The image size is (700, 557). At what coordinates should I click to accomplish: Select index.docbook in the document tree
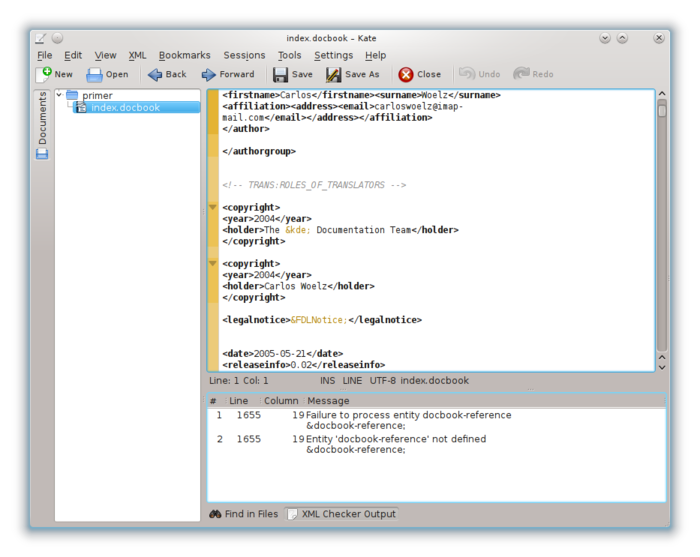pyautogui.click(x=124, y=108)
